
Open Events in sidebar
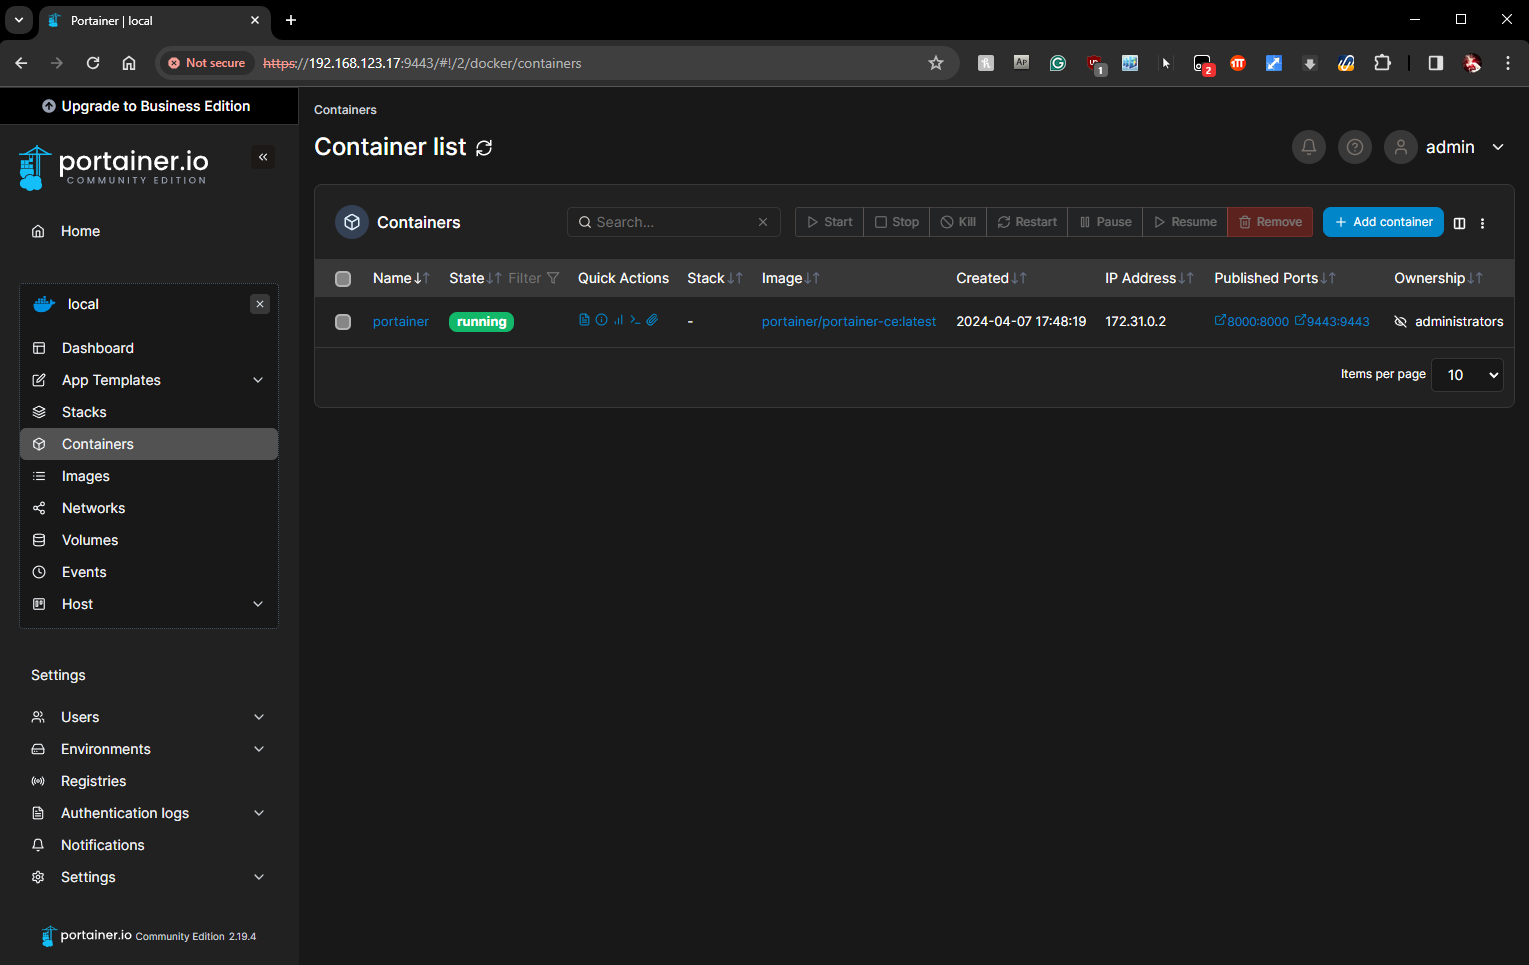click(84, 572)
